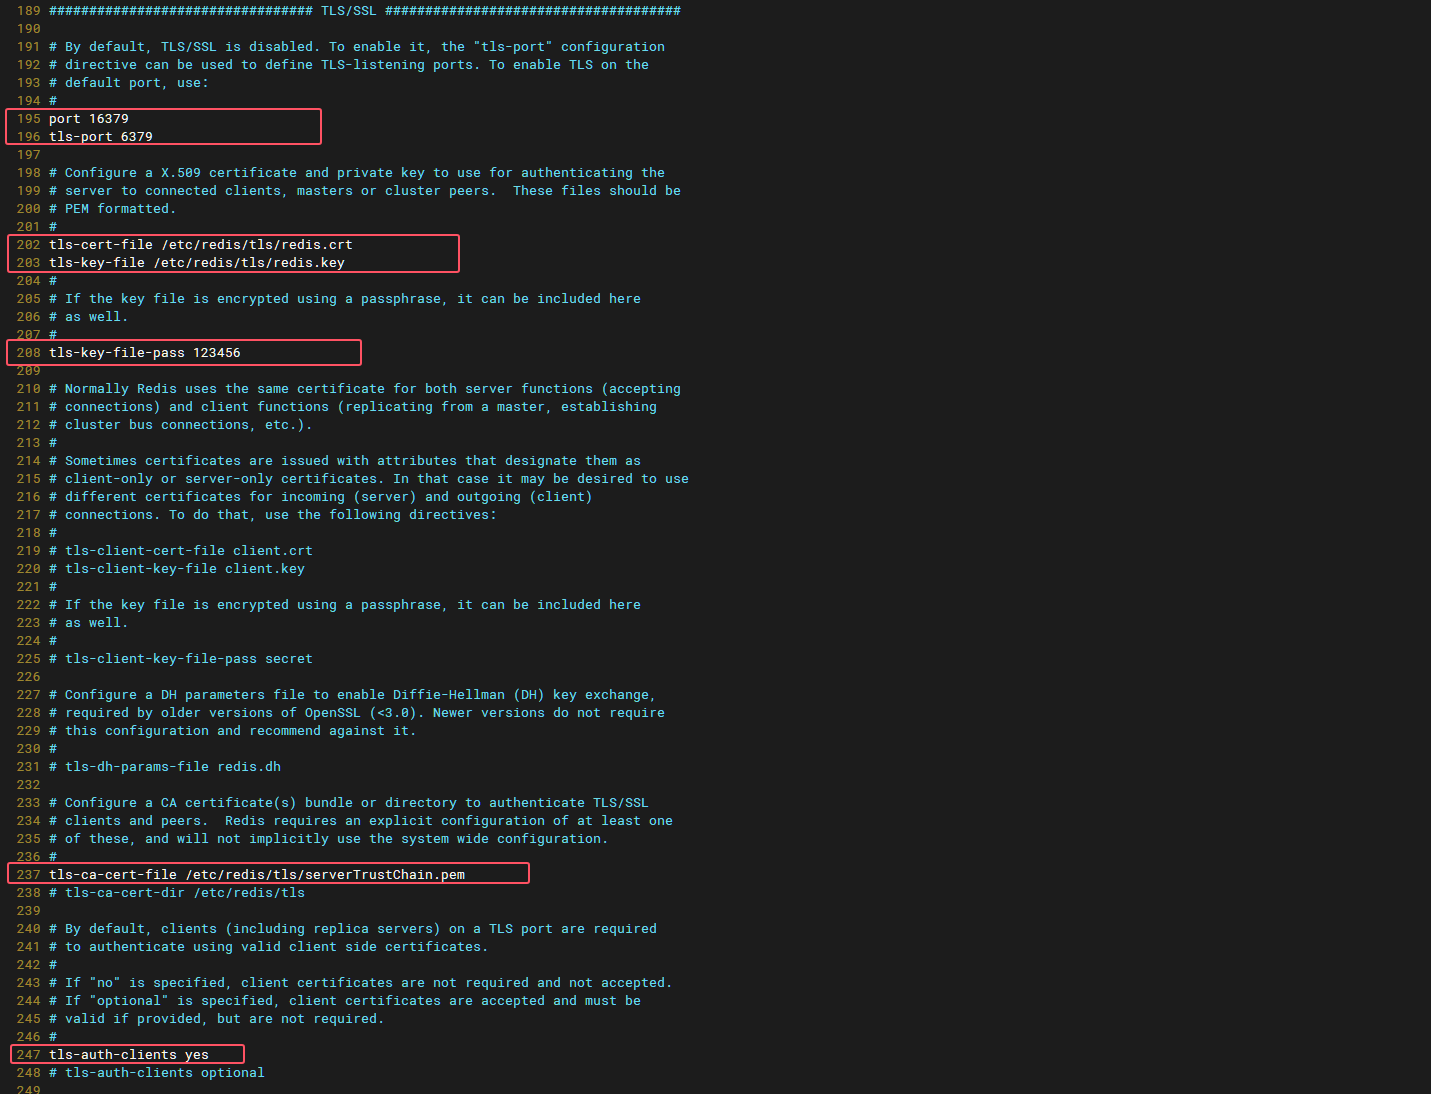Screen dimensions: 1431x1094
Task: Click the commented 'tls-auth-clients optional' line
Action: (157, 1073)
